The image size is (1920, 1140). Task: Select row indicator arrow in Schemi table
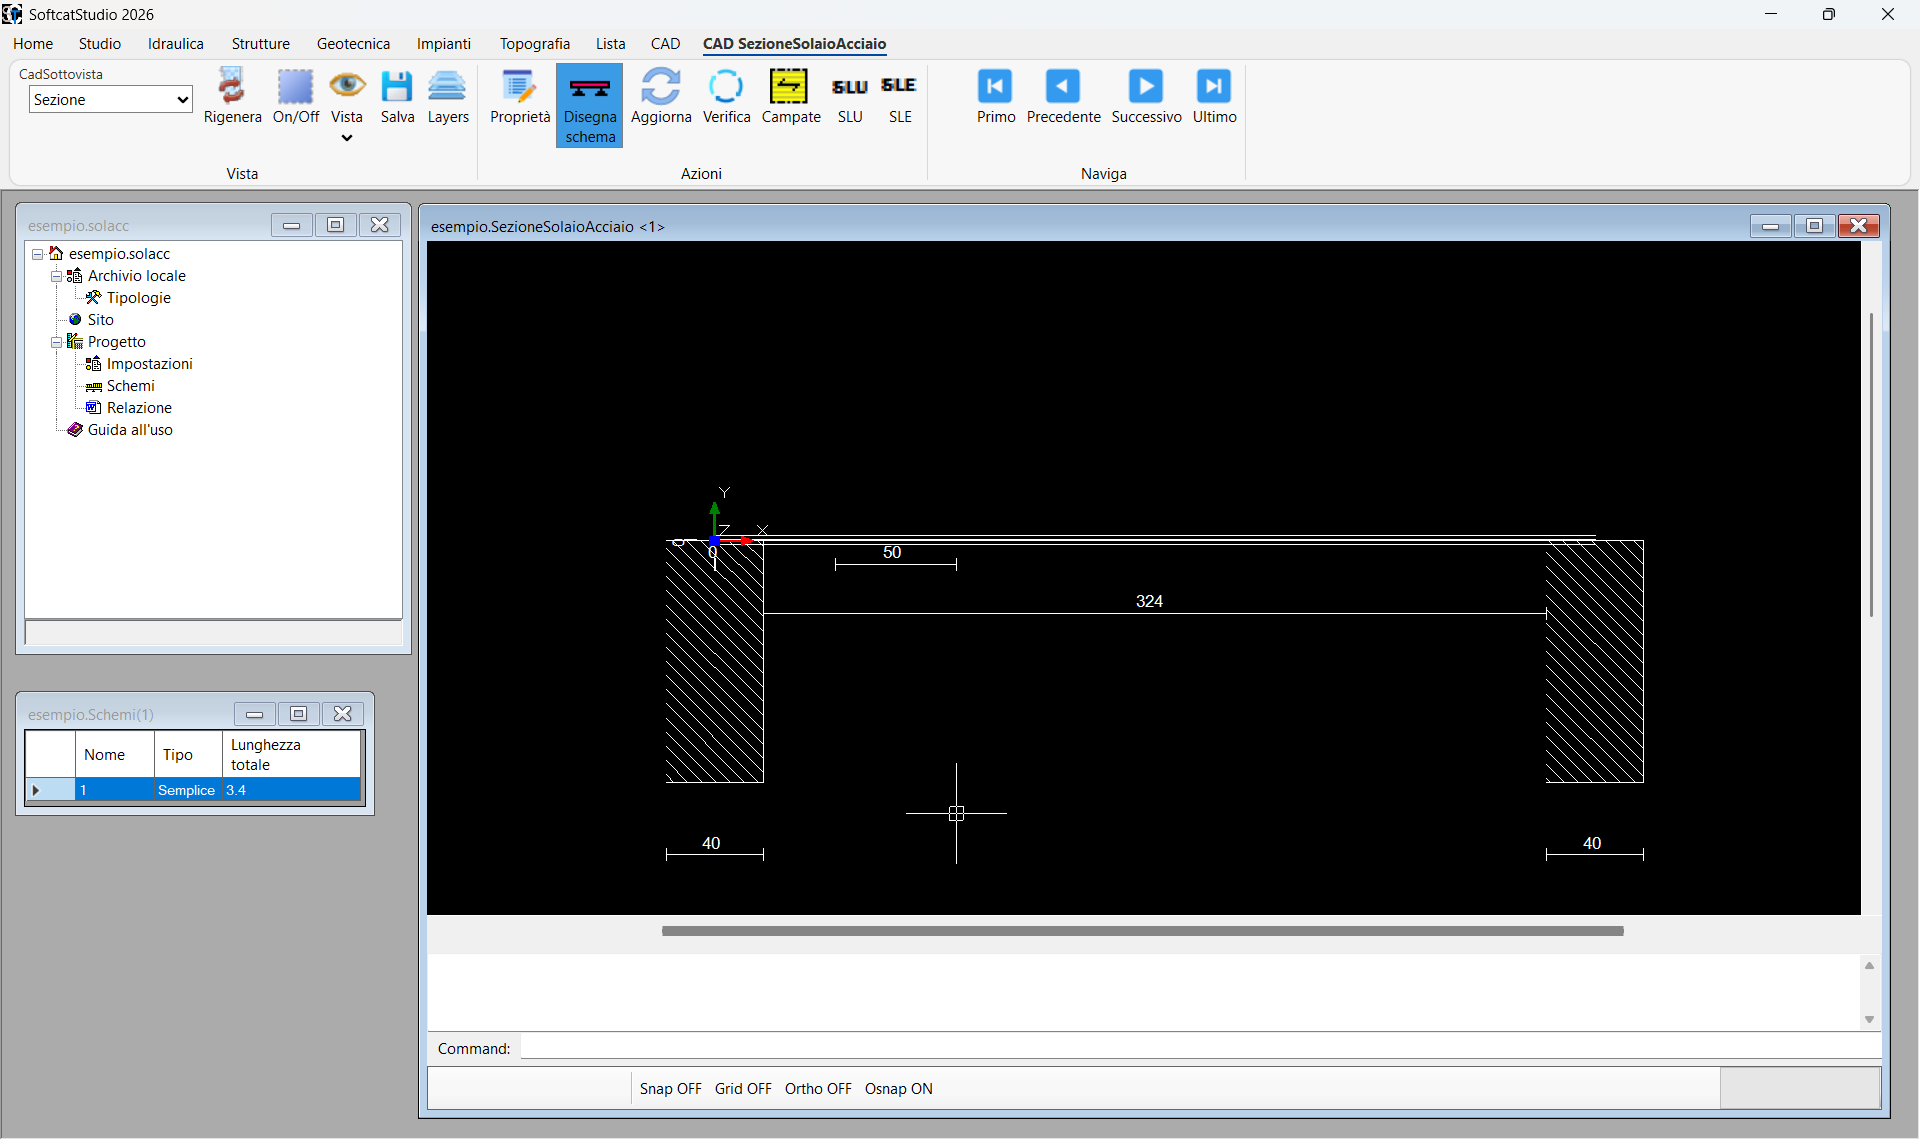pyautogui.click(x=36, y=790)
